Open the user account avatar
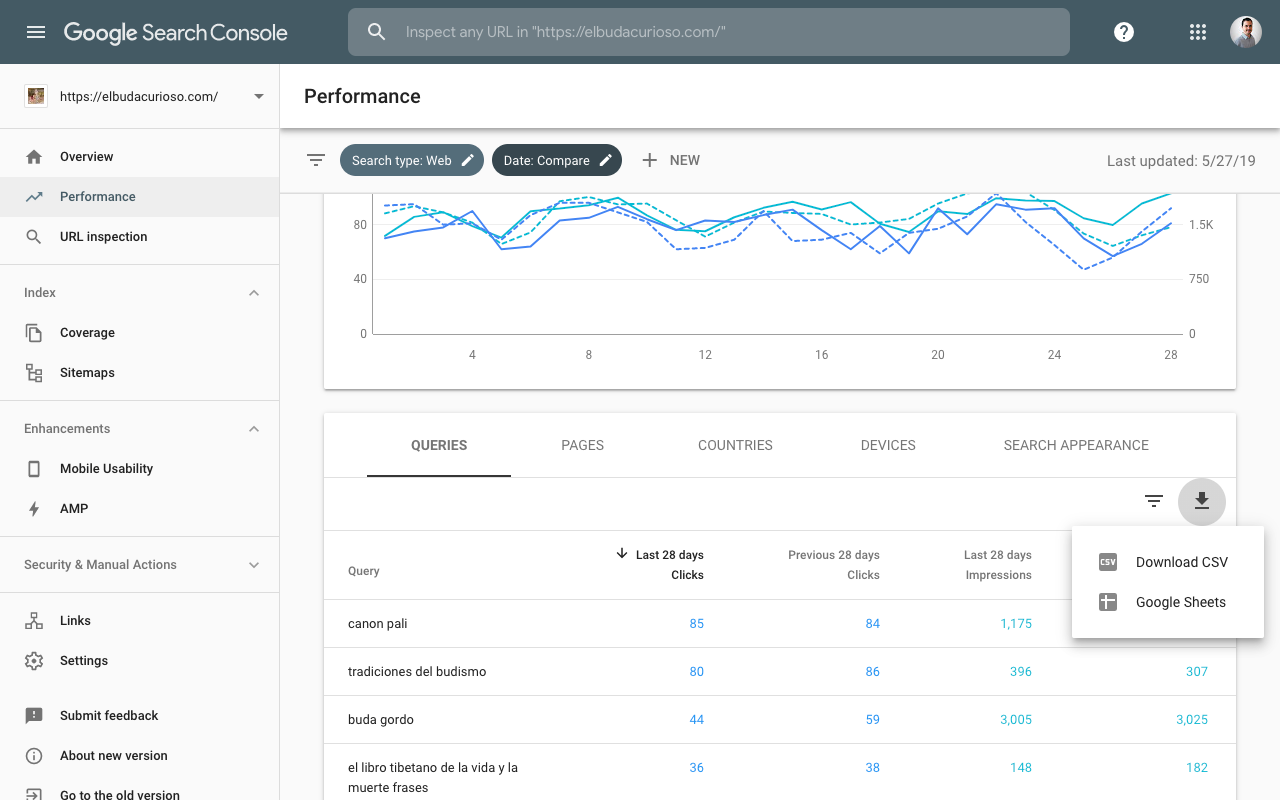Image resolution: width=1280 pixels, height=800 pixels. point(1246,32)
